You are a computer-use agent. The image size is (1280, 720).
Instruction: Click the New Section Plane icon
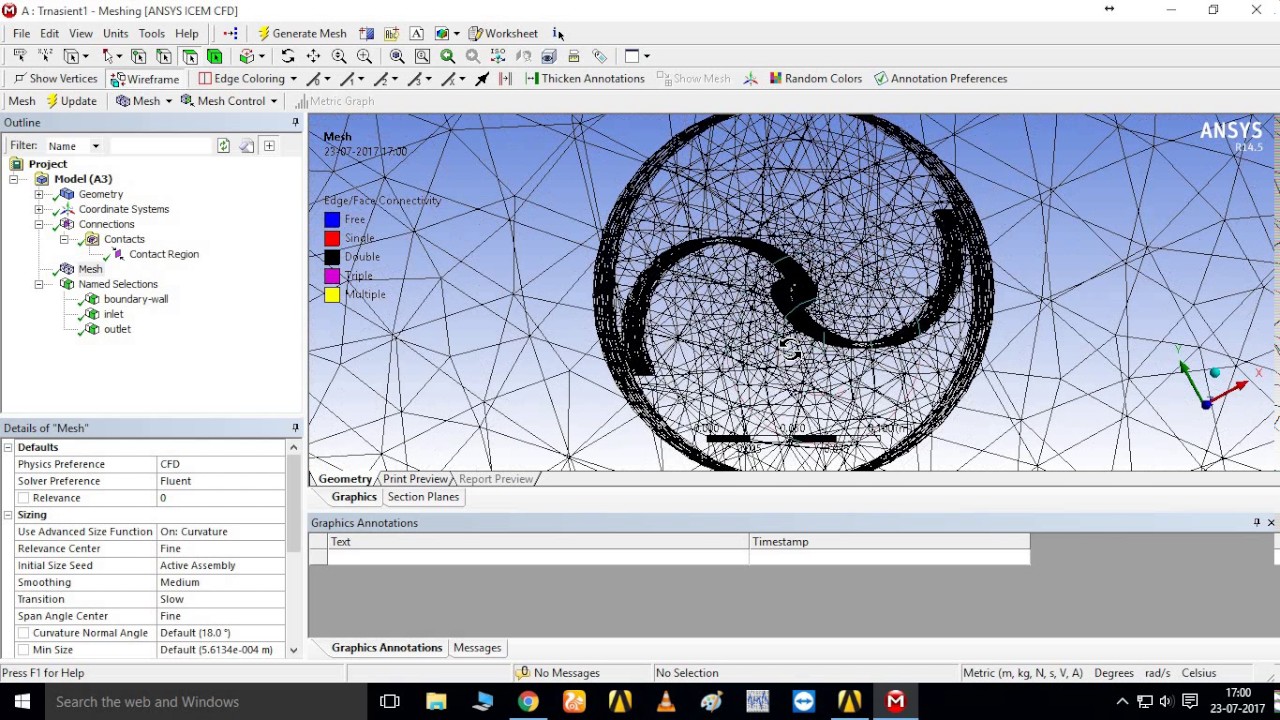tap(366, 33)
